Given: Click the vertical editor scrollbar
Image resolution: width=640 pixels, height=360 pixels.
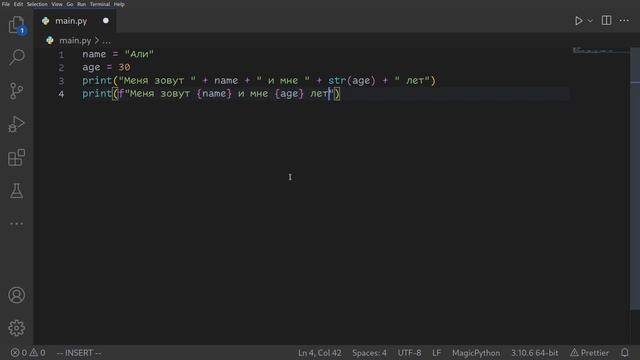Looking at the screenshot, I should (x=635, y=180).
